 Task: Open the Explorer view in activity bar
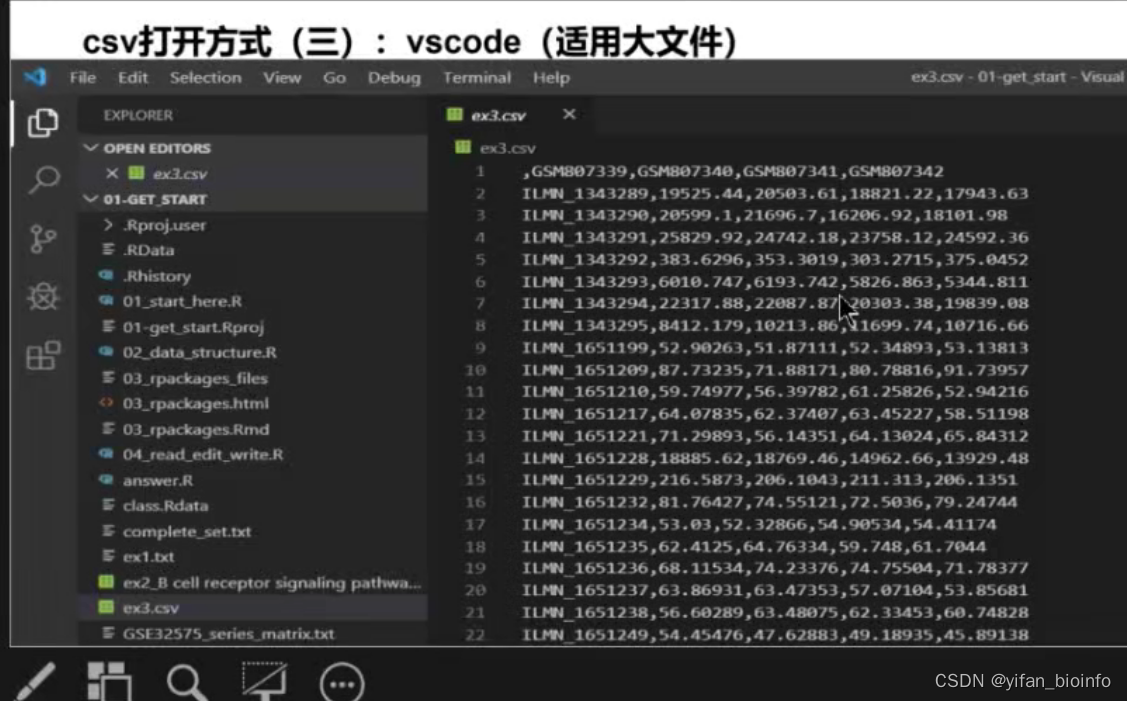point(43,123)
